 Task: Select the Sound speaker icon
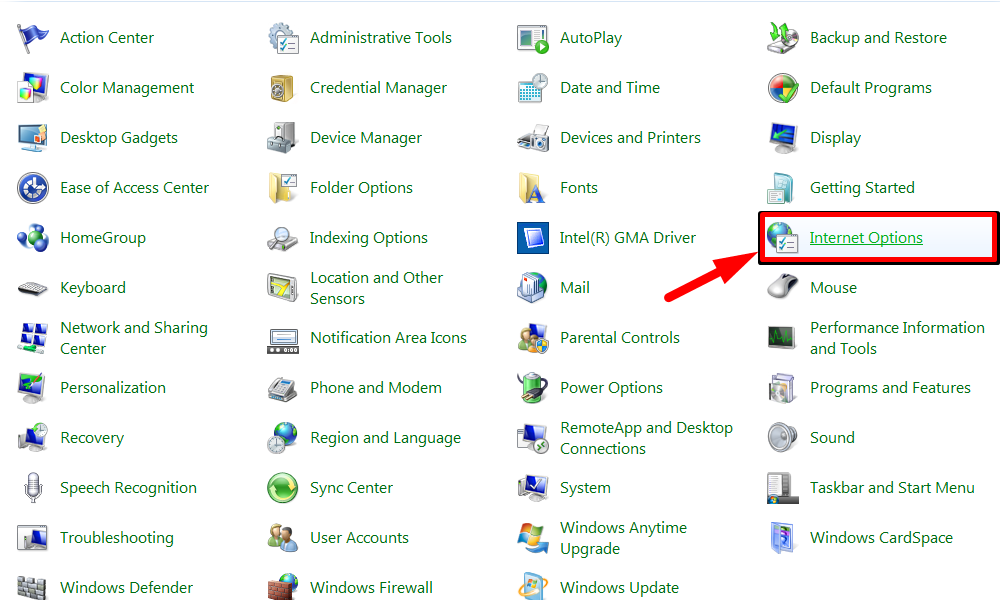(x=783, y=438)
